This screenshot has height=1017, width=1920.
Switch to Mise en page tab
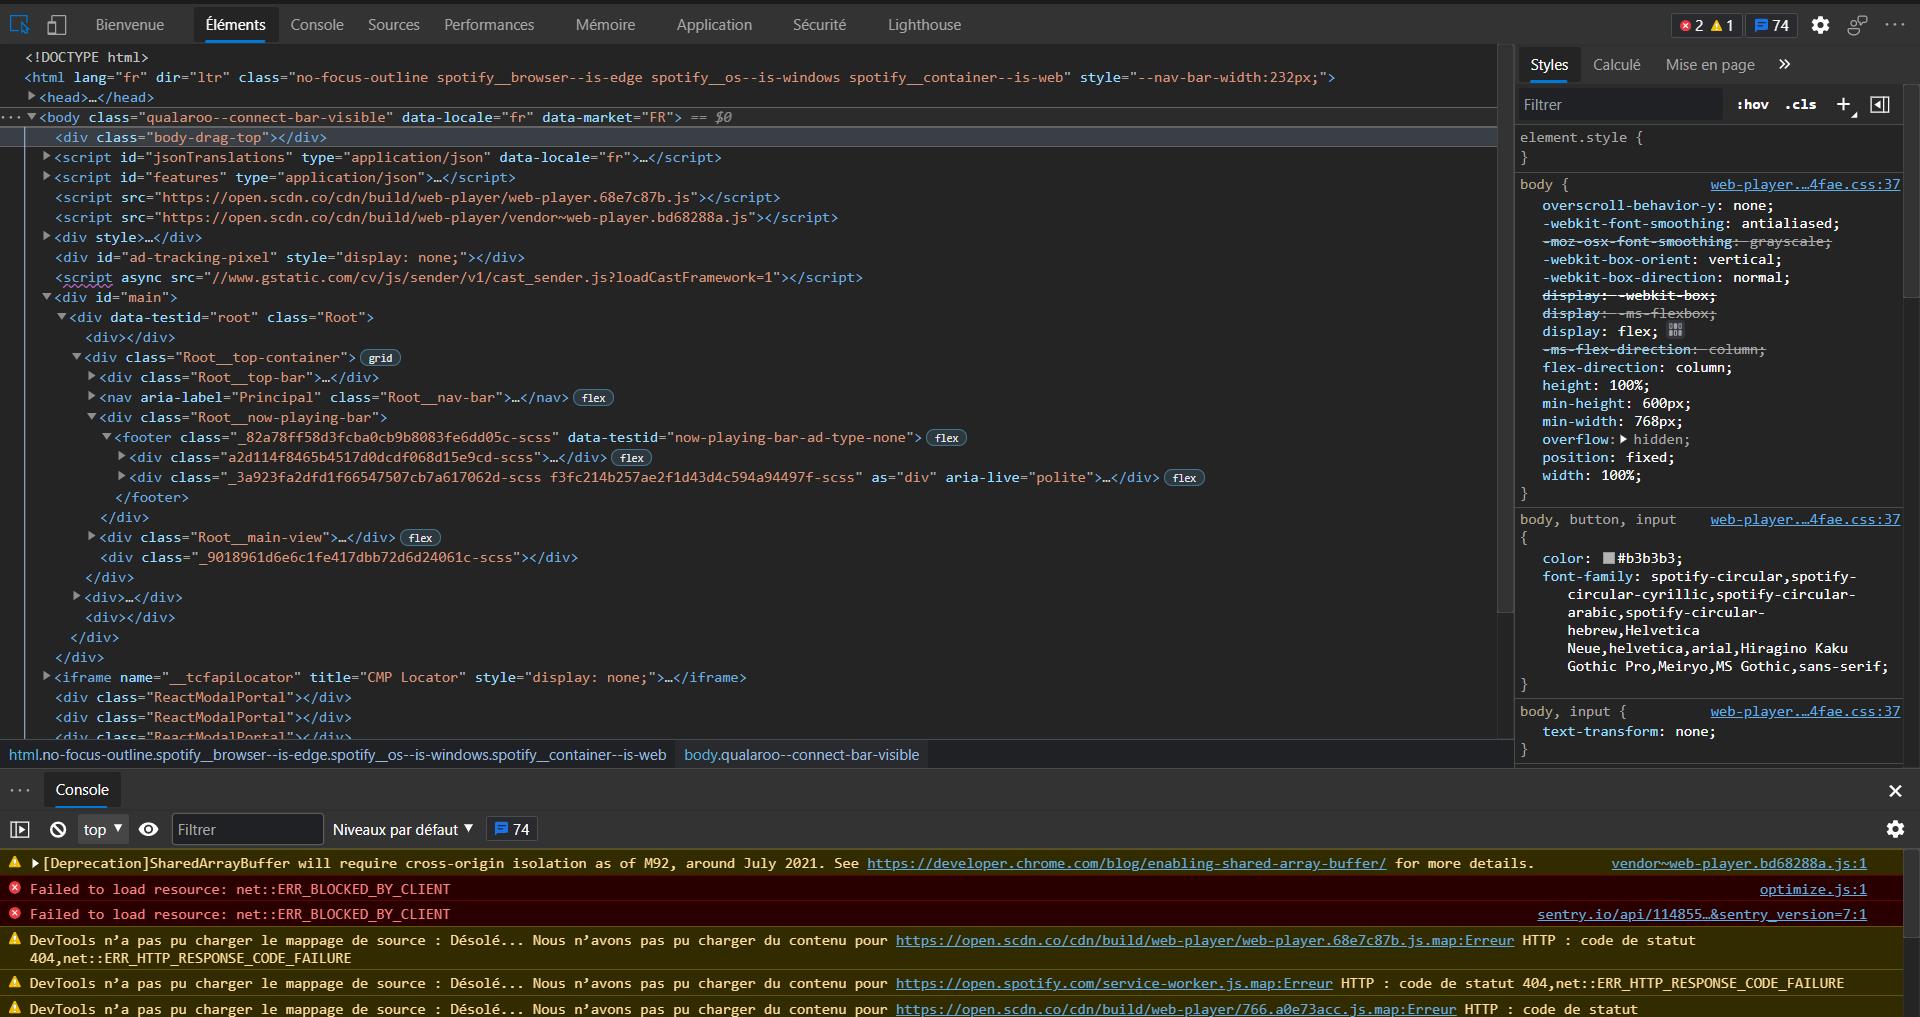[1710, 64]
